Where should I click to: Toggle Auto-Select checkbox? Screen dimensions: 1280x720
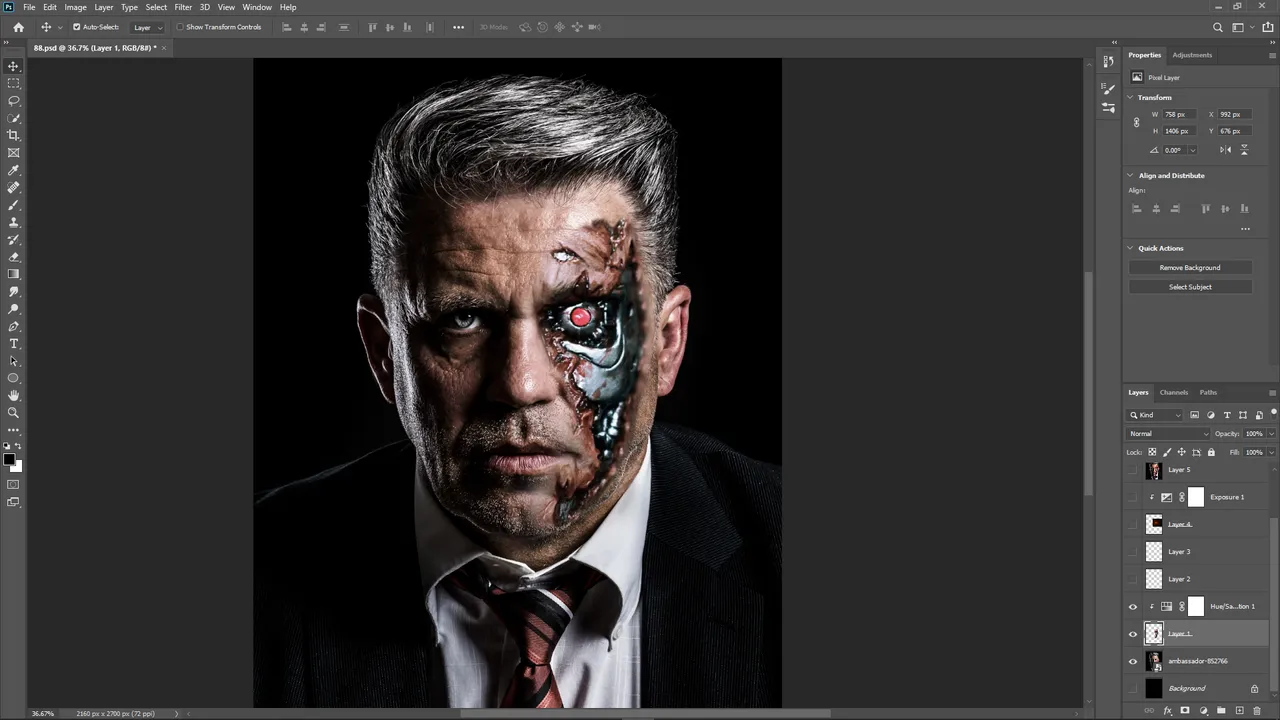click(x=77, y=27)
